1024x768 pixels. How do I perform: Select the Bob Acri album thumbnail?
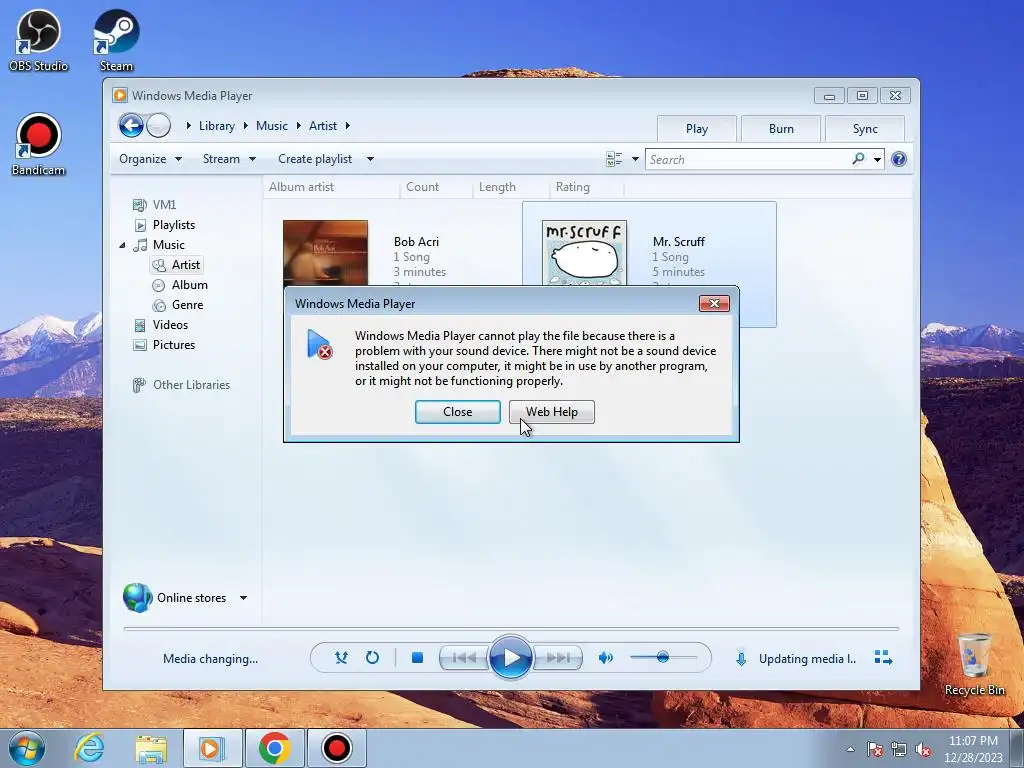pyautogui.click(x=325, y=253)
